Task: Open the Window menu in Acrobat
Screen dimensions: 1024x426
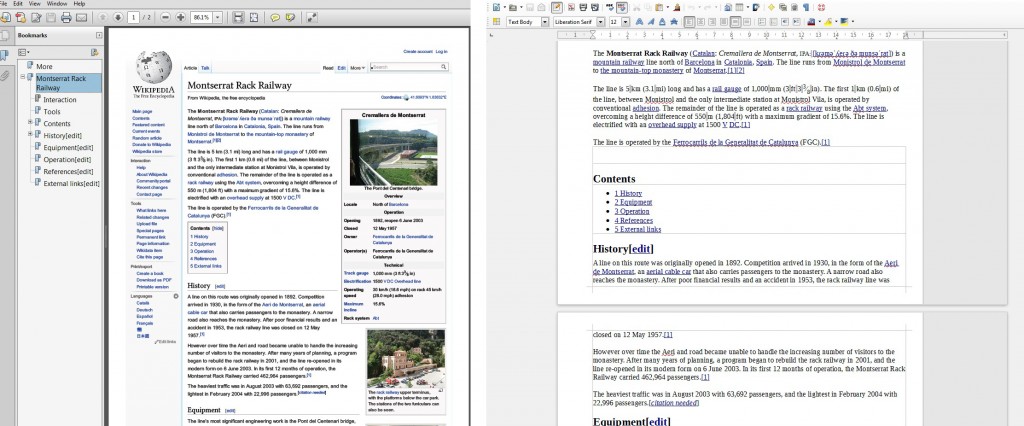Action: pos(57,4)
